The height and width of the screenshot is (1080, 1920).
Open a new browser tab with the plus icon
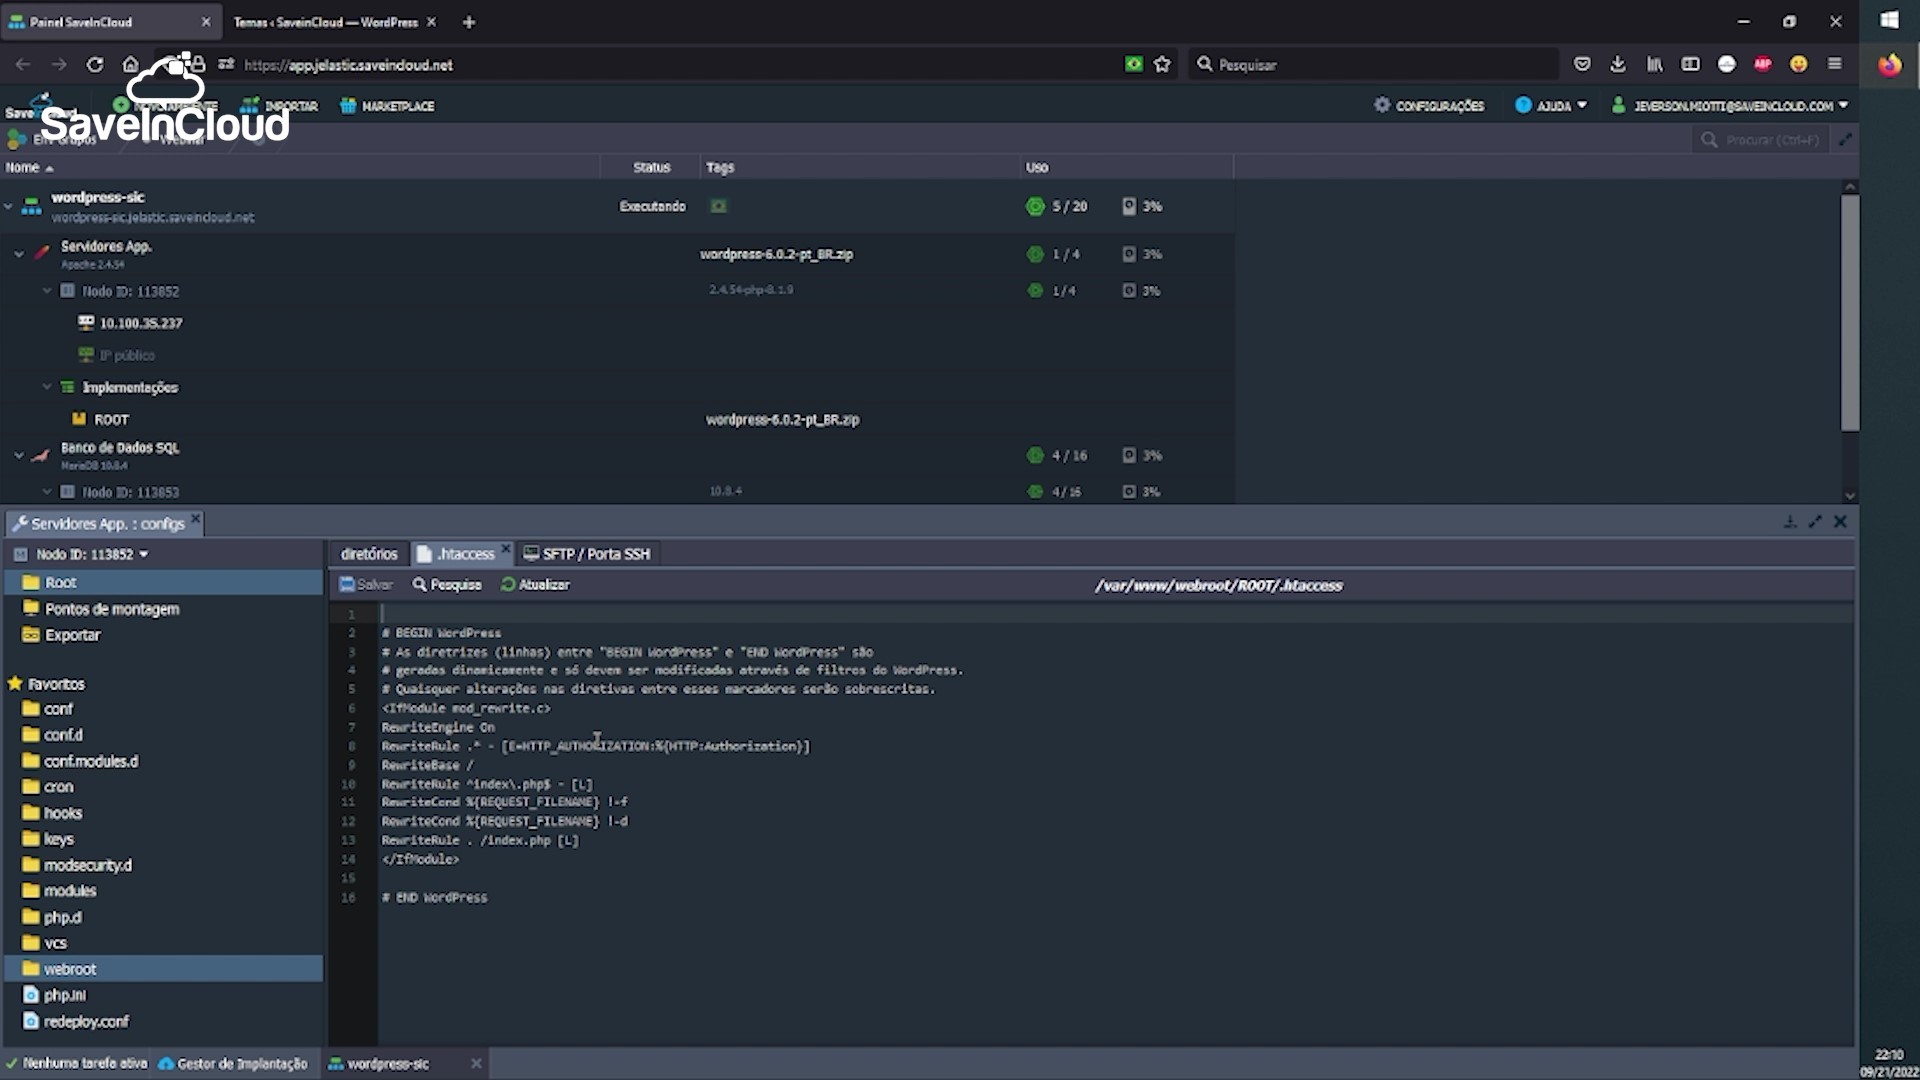(469, 22)
